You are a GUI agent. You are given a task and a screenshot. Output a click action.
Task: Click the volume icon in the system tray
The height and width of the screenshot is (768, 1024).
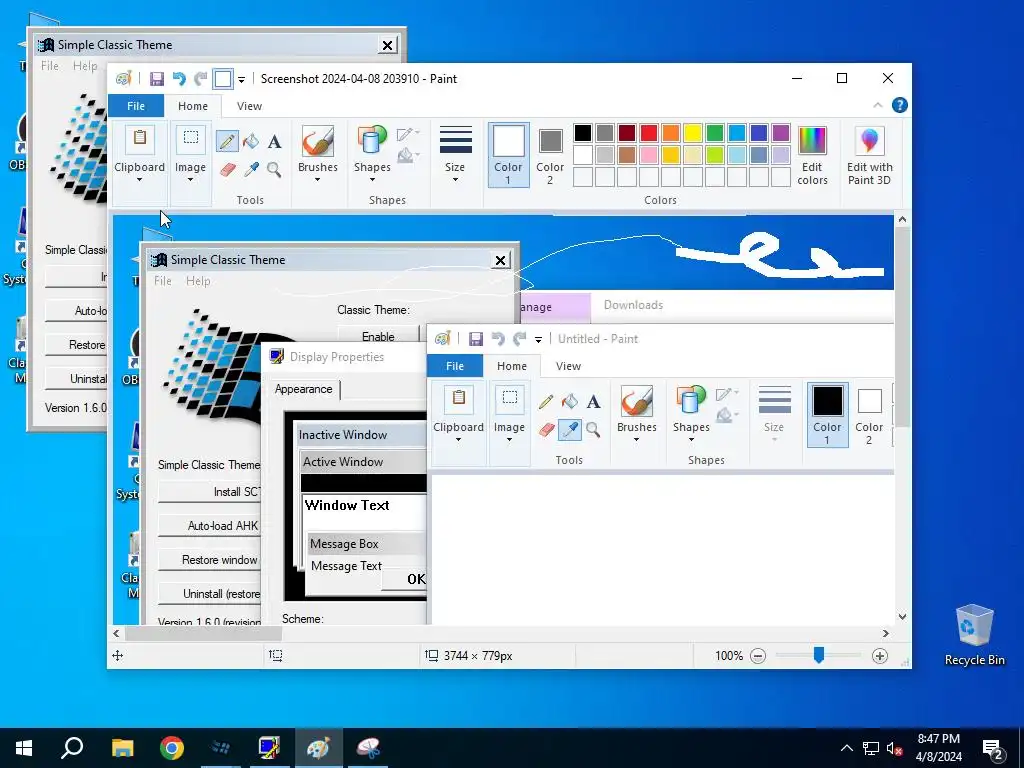(894, 748)
